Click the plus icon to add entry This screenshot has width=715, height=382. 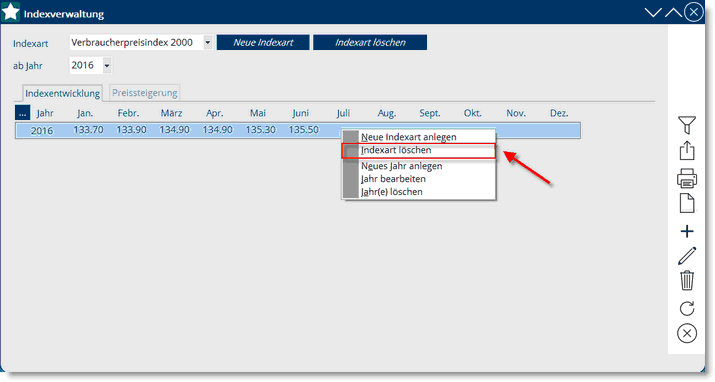[x=687, y=232]
